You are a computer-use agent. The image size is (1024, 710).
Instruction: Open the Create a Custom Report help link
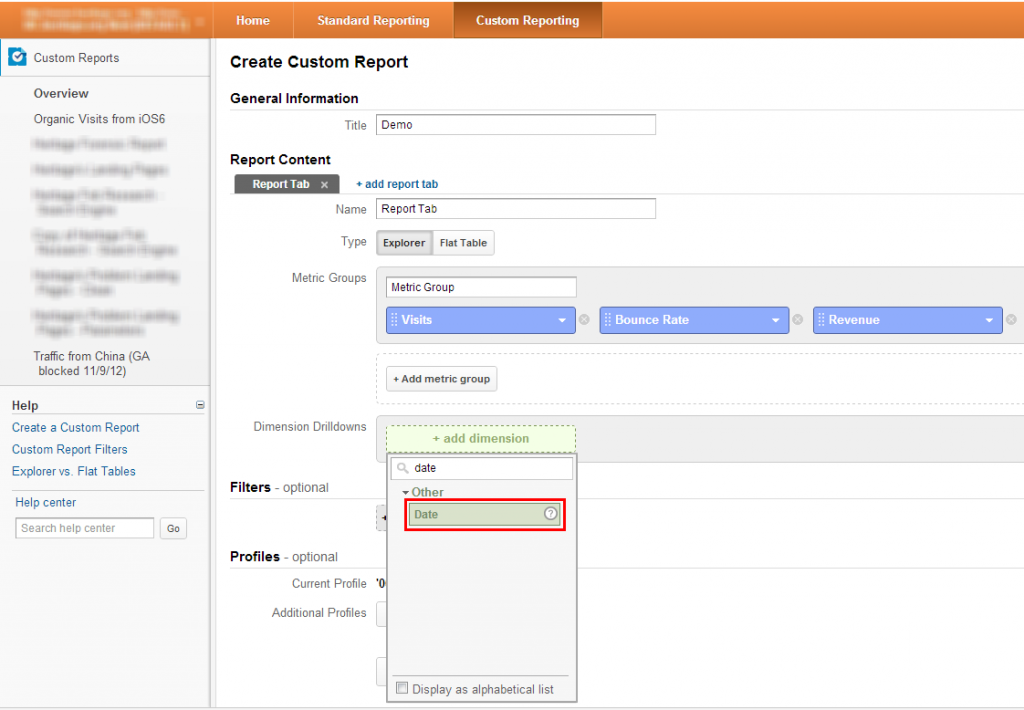pyautogui.click(x=75, y=427)
